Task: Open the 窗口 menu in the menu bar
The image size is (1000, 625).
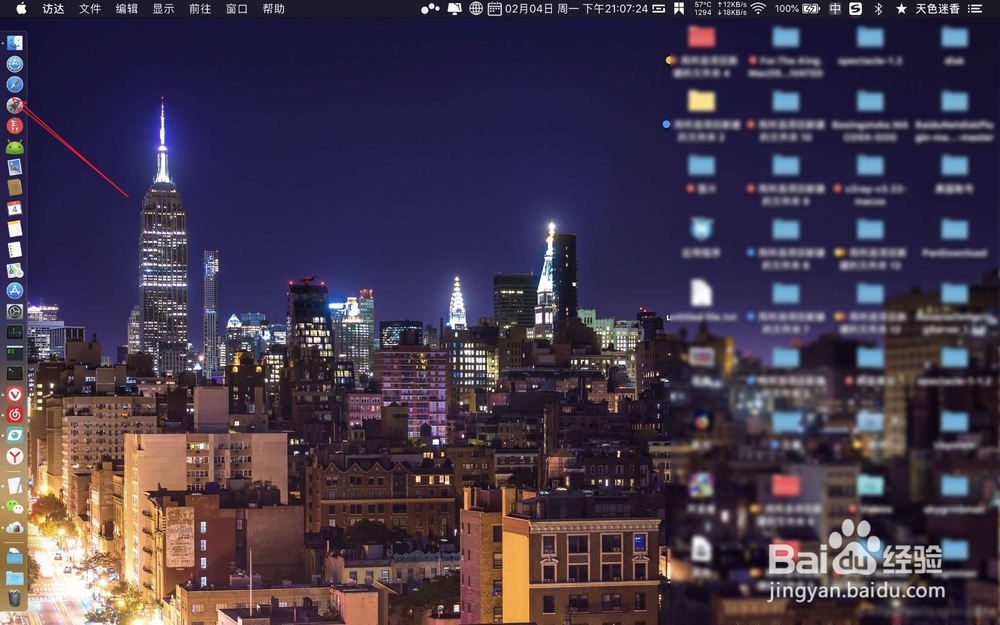Action: click(x=236, y=9)
